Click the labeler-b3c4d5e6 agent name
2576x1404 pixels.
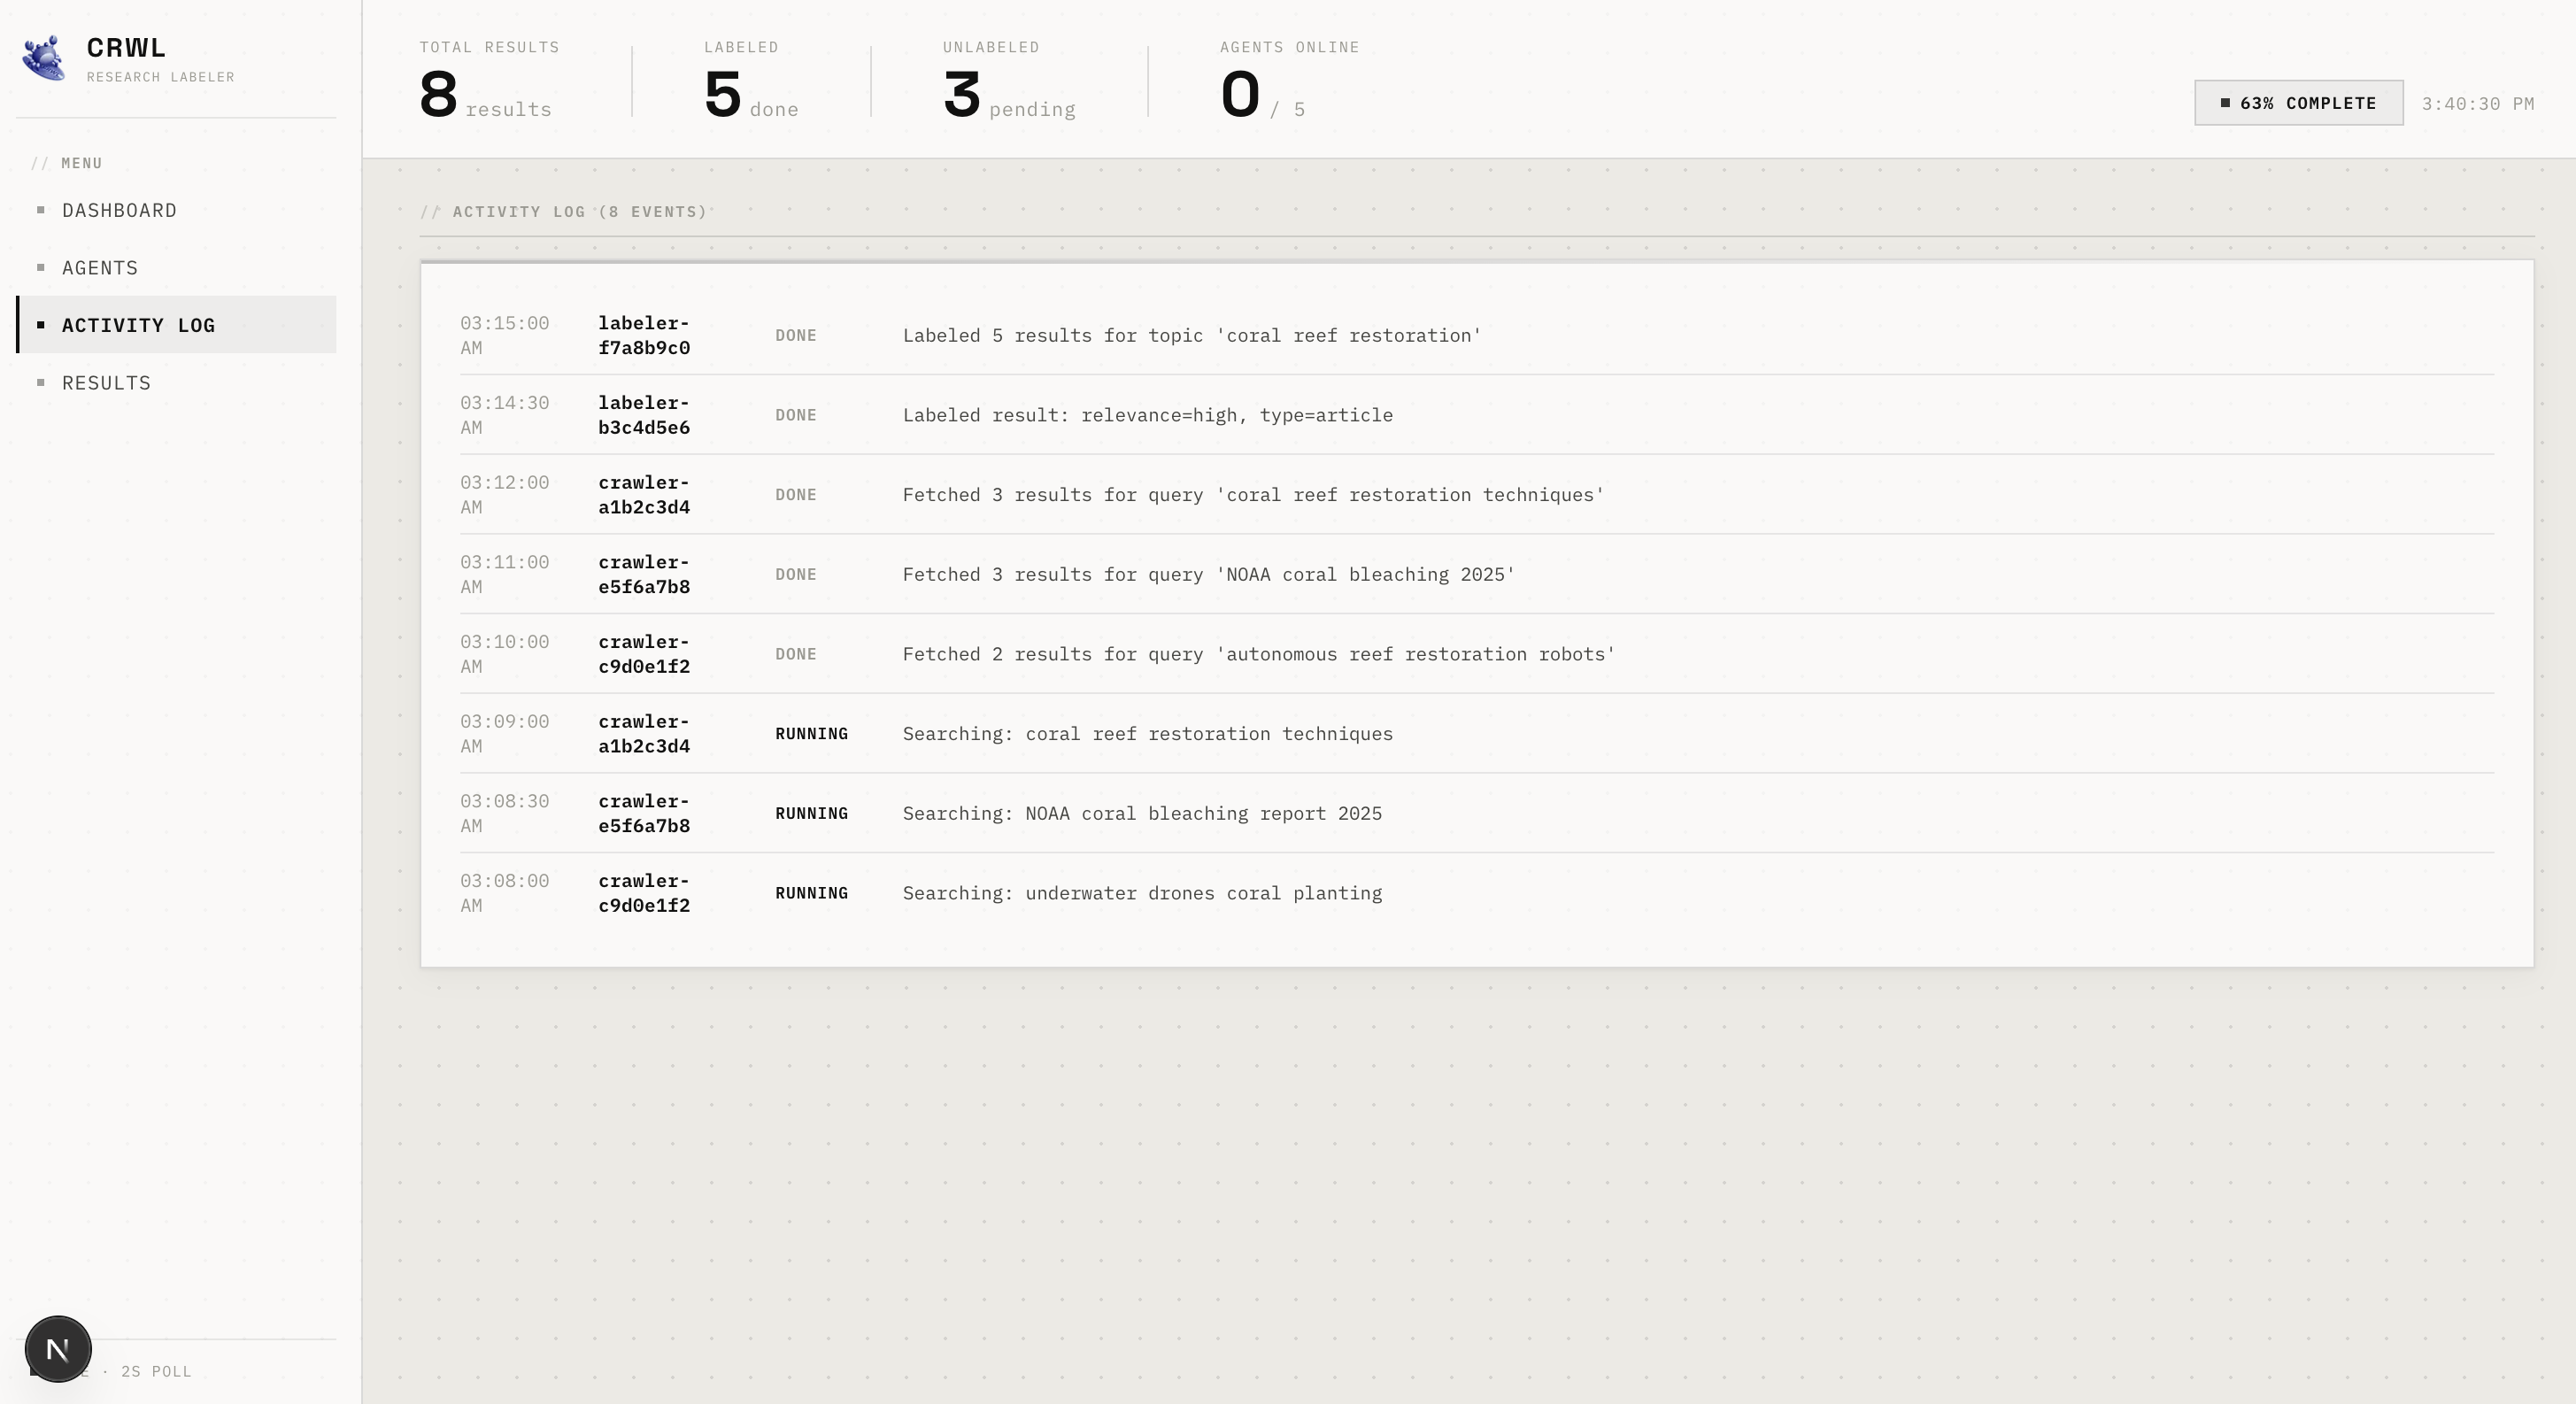pos(644,415)
